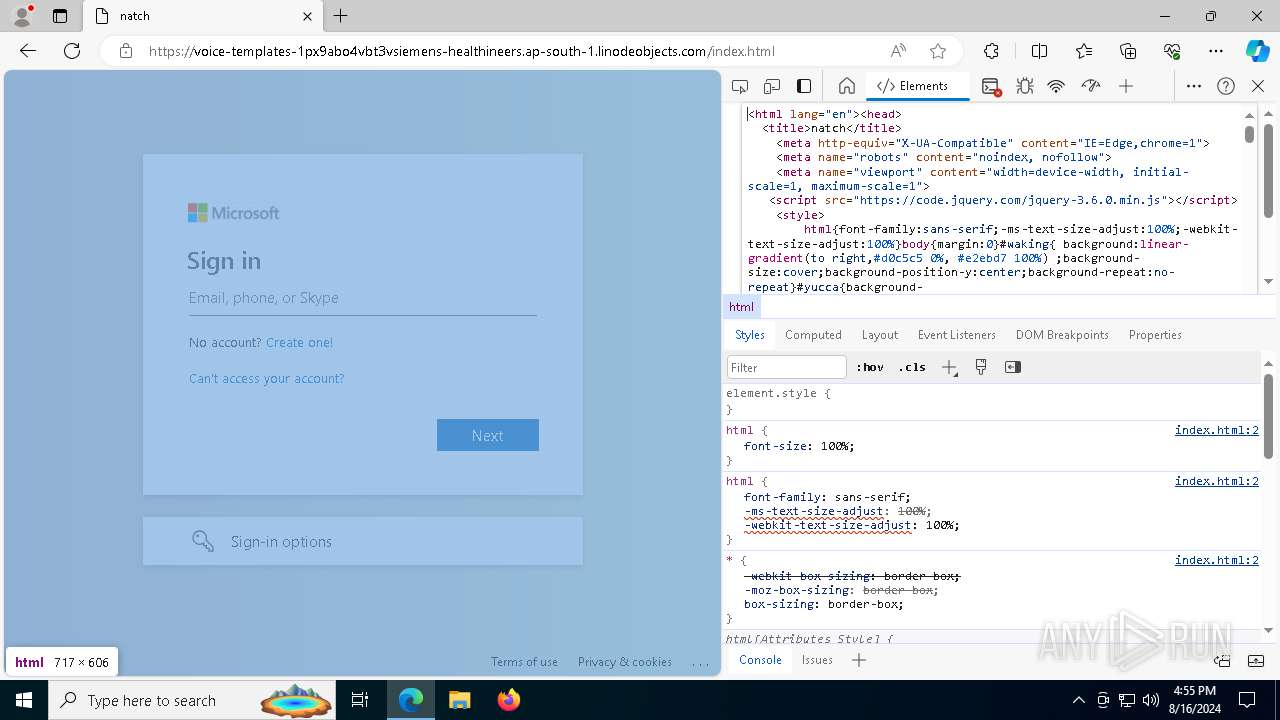Launch Firefox from the taskbar

tap(509, 700)
